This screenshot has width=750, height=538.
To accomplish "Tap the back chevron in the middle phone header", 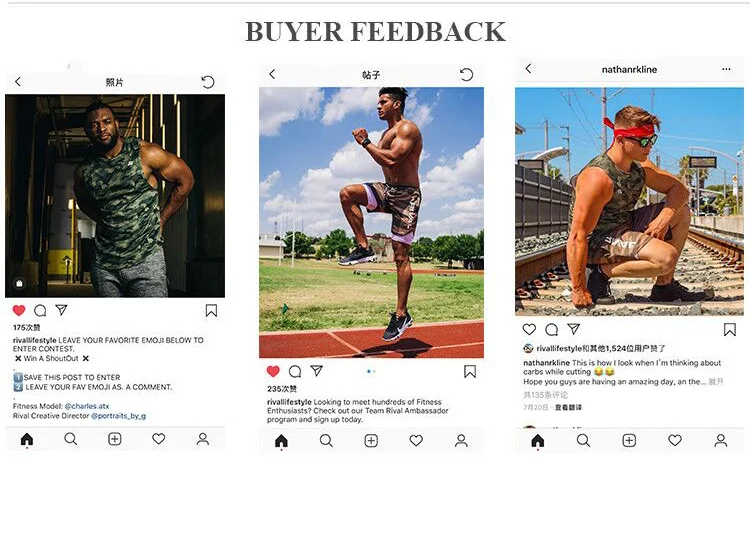I will click(272, 74).
